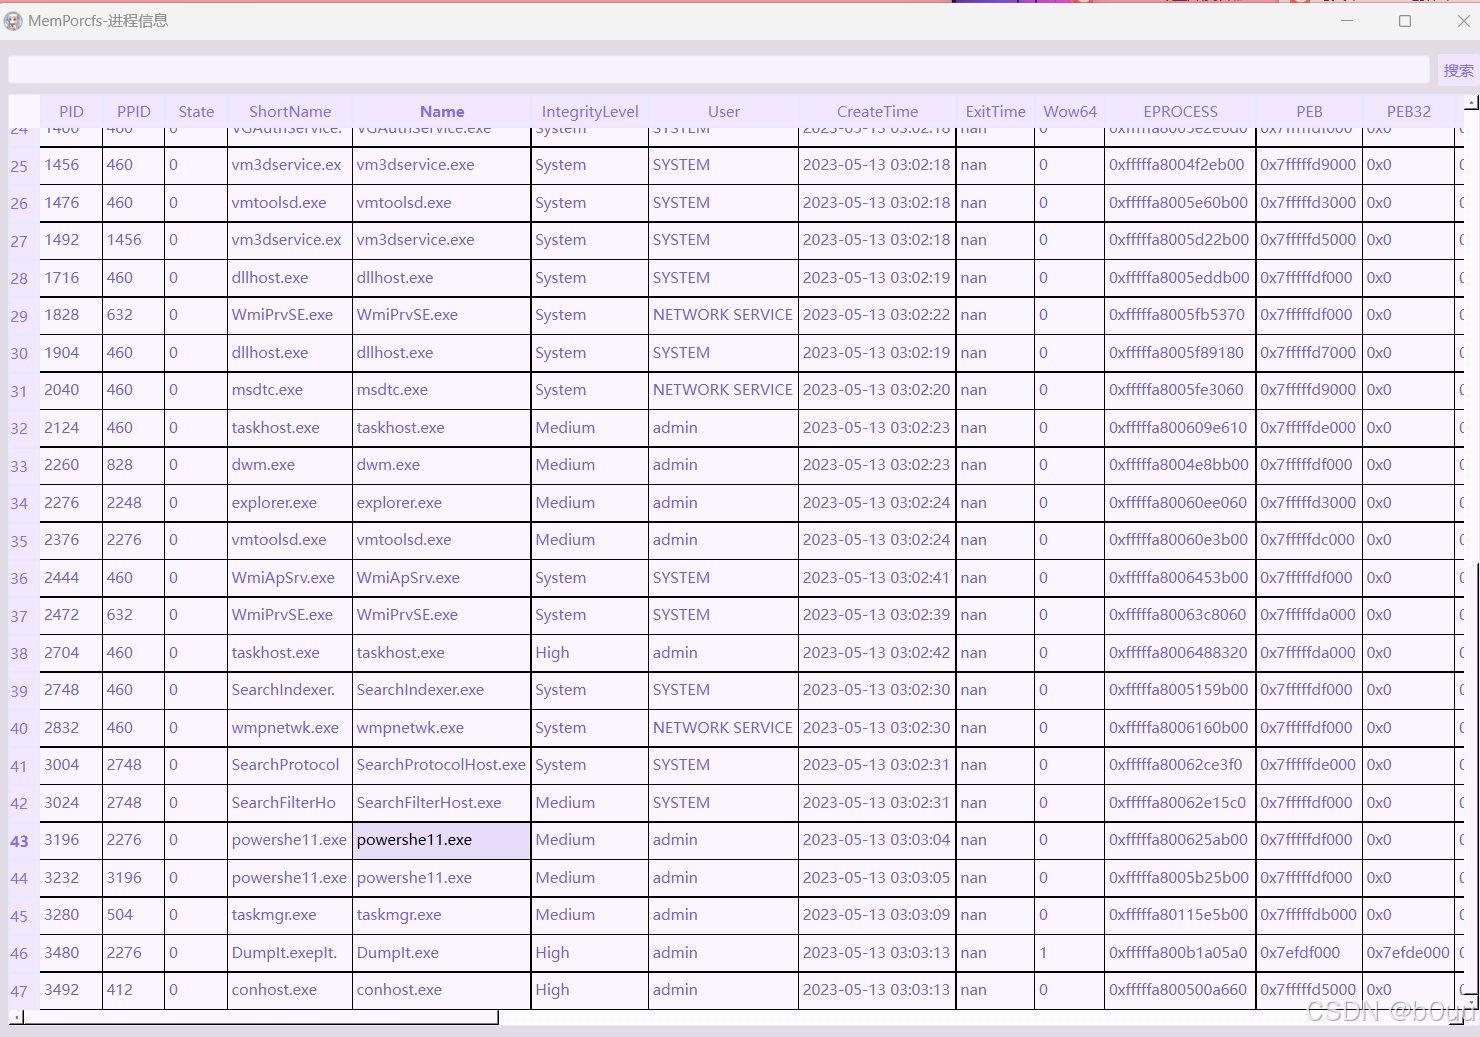
Task: Click the 搜索 search button
Action: click(1457, 70)
